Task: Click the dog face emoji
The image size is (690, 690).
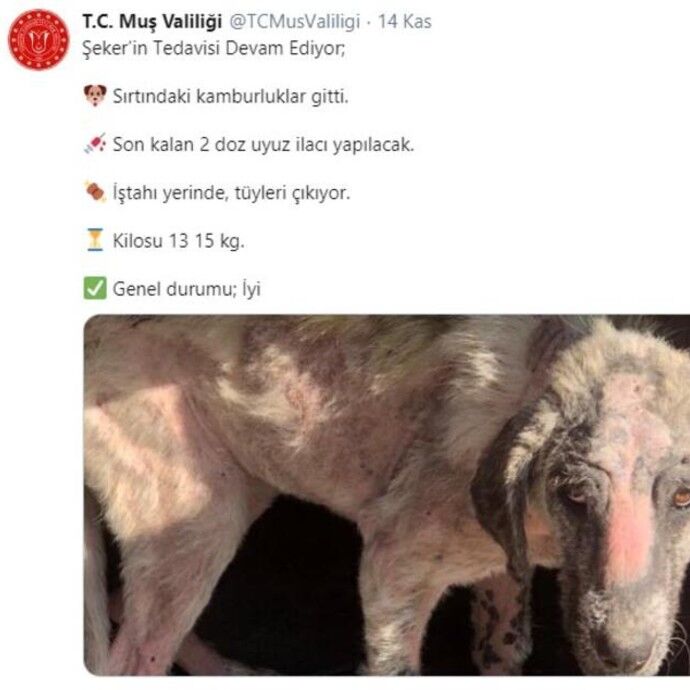Action: (x=95, y=95)
